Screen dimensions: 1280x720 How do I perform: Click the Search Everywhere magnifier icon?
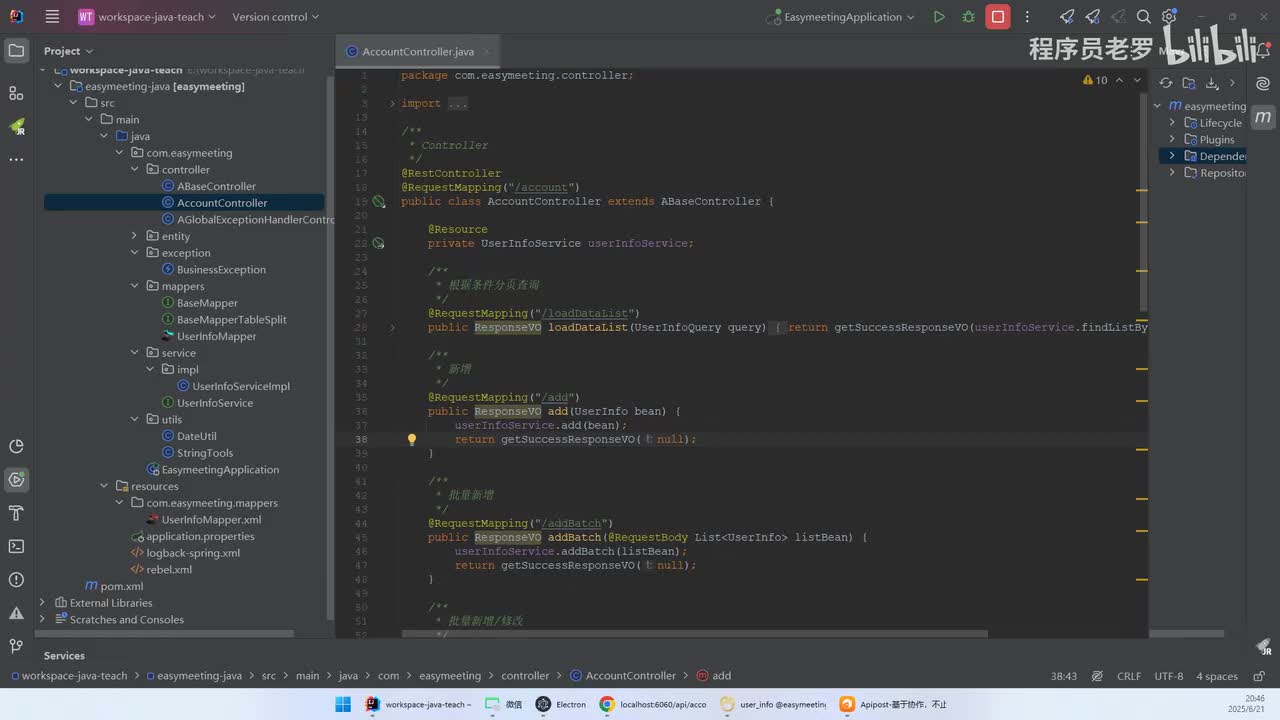[1144, 17]
